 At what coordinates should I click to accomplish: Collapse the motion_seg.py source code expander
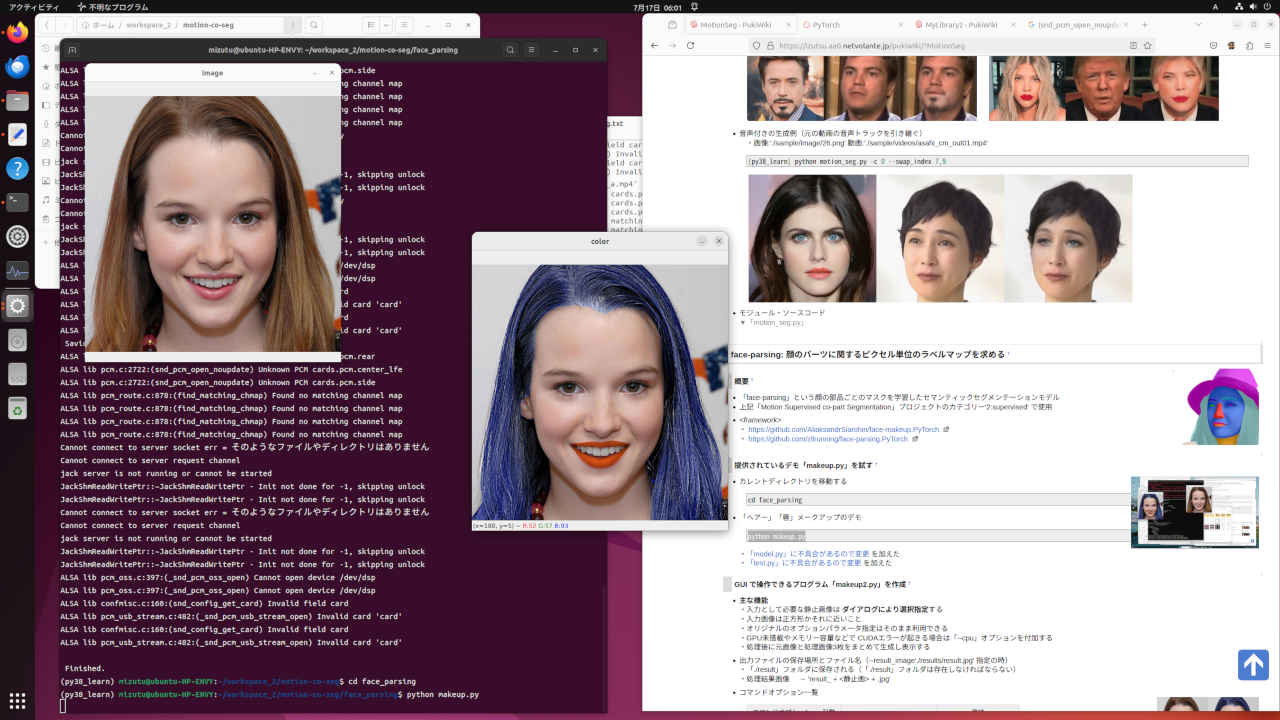point(743,323)
